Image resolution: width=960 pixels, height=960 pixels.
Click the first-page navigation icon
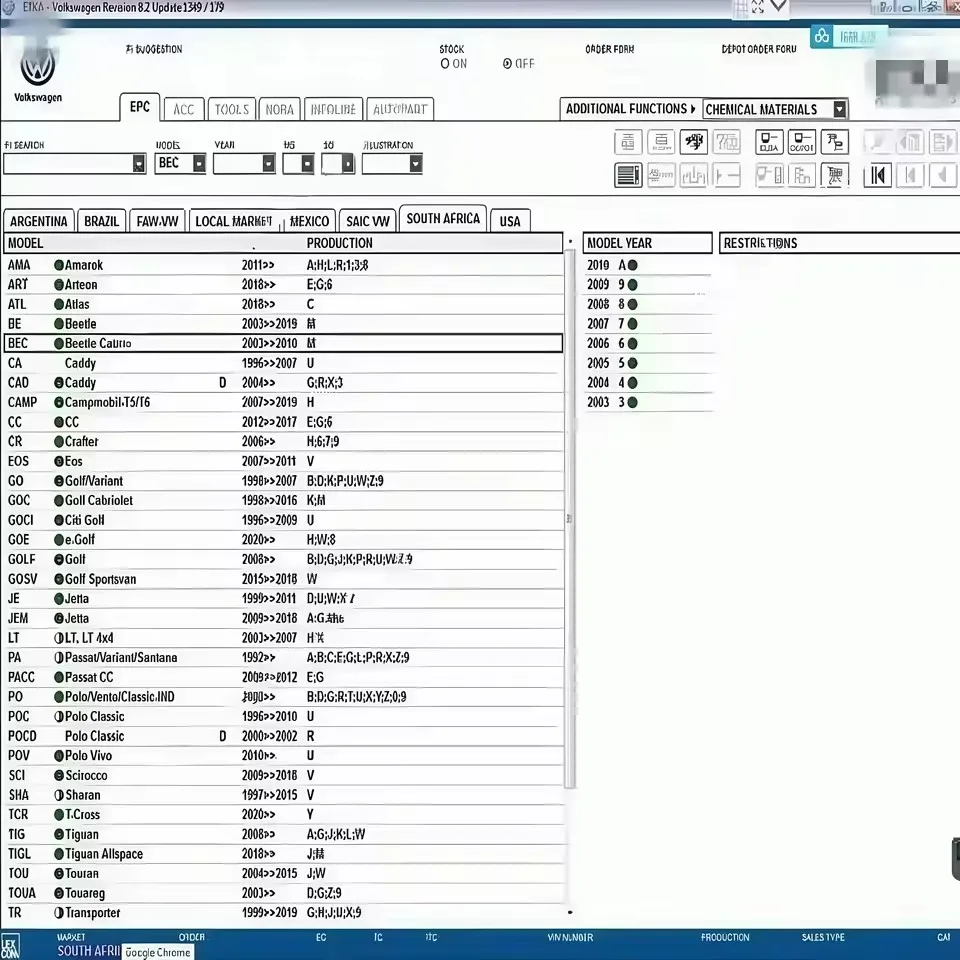(x=877, y=176)
